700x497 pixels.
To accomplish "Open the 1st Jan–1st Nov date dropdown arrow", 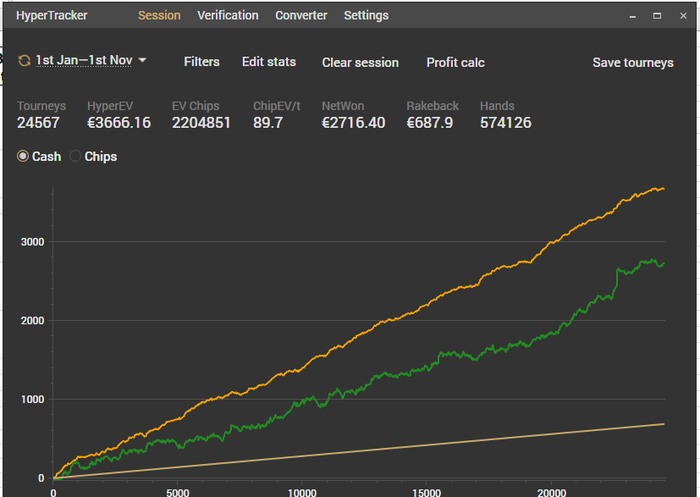I will pyautogui.click(x=142, y=60).
